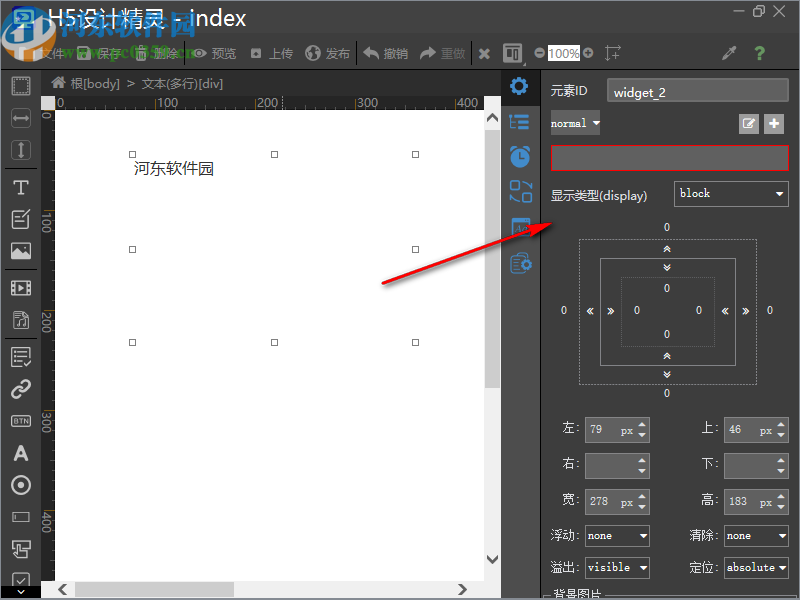Viewport: 800px width, 600px height.
Task: Click the Upload (上传) toolbar button
Action: (272, 53)
